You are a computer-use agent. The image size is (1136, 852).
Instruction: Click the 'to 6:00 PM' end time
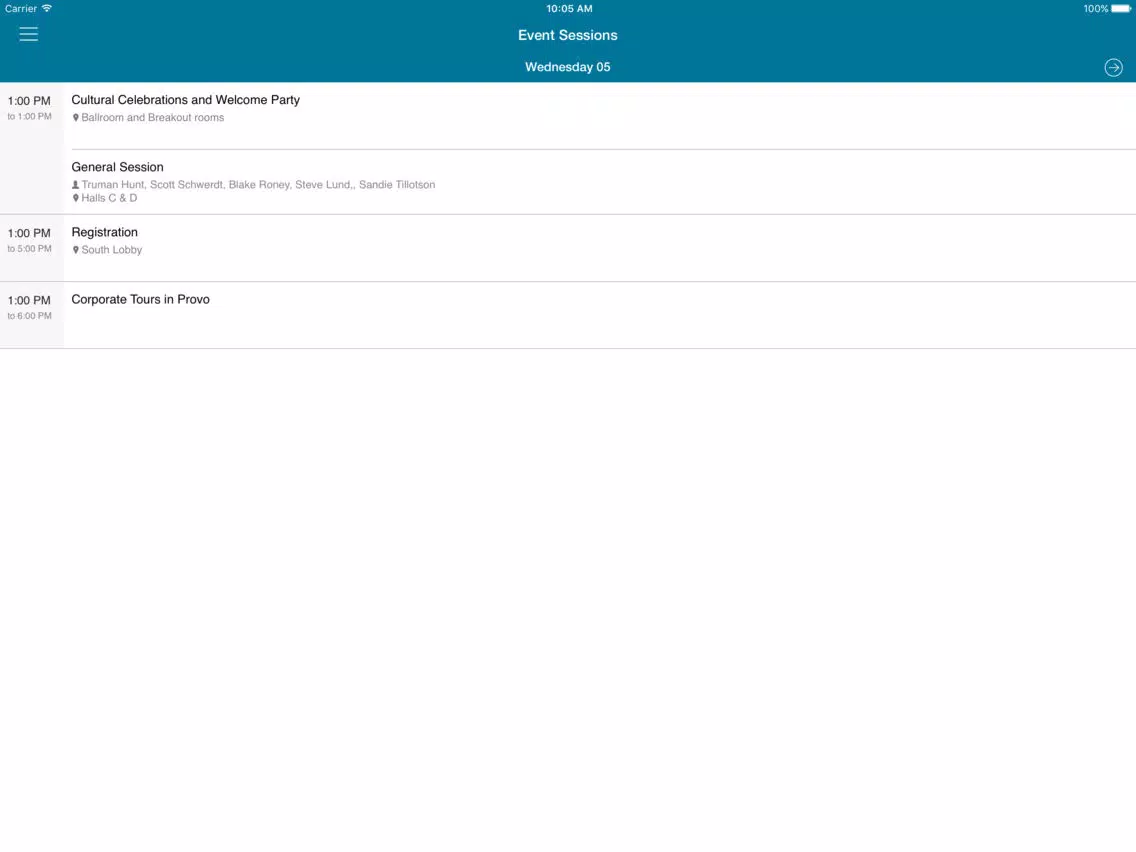[x=30, y=316]
